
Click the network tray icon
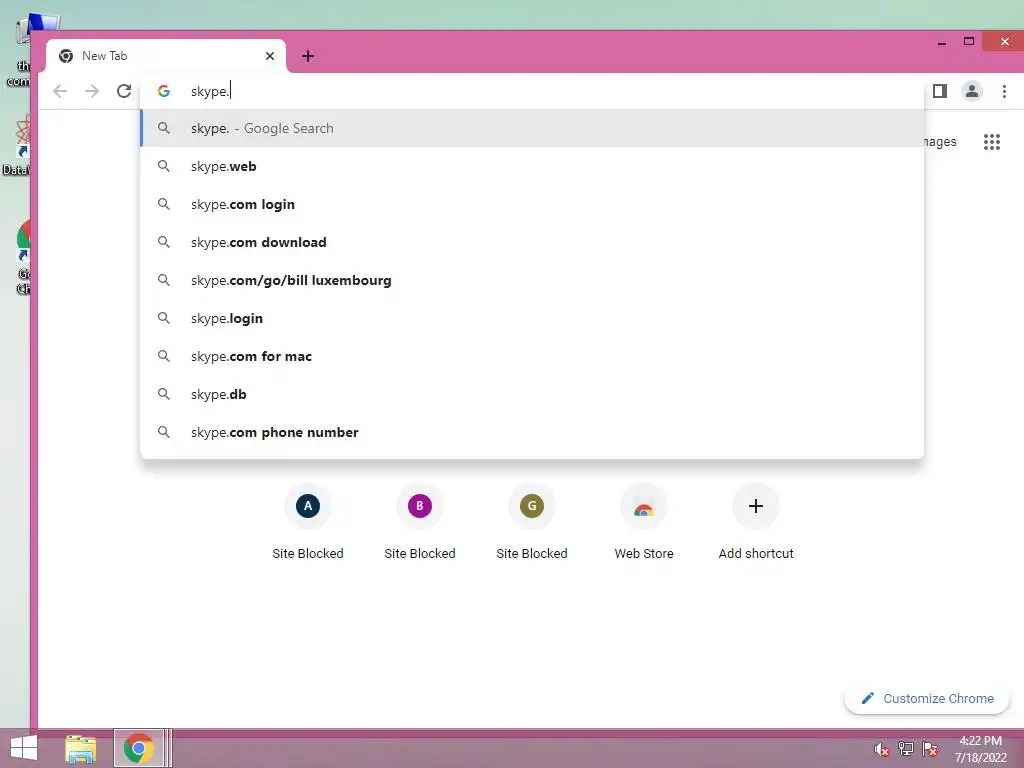click(x=906, y=749)
